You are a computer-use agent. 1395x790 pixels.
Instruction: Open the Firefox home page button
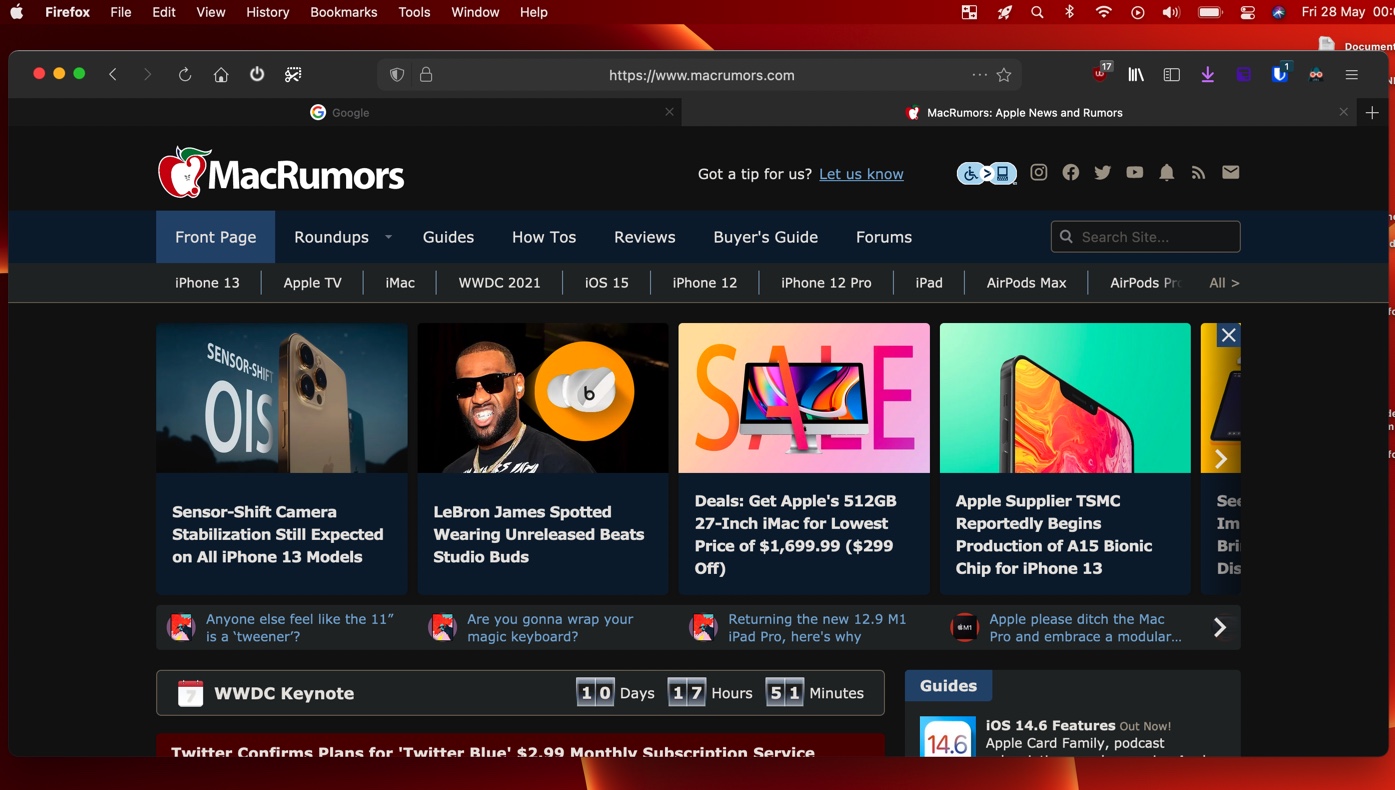pos(221,74)
